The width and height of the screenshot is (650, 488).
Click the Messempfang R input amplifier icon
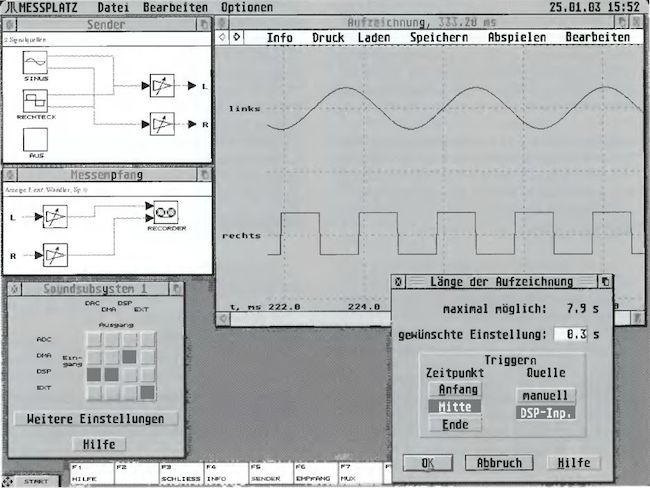point(54,255)
